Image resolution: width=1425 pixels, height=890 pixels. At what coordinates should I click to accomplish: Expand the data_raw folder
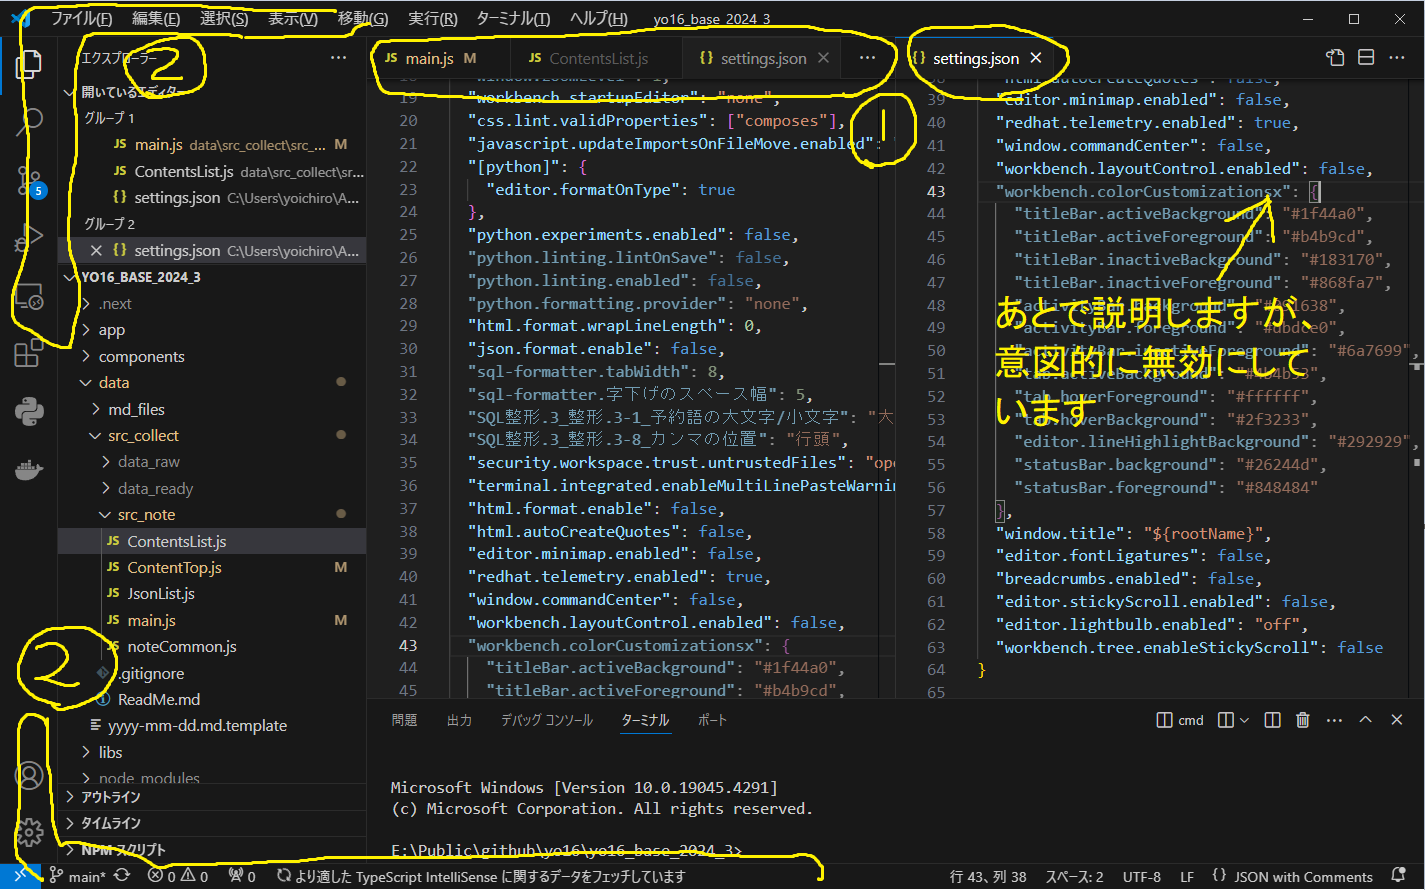212,462
